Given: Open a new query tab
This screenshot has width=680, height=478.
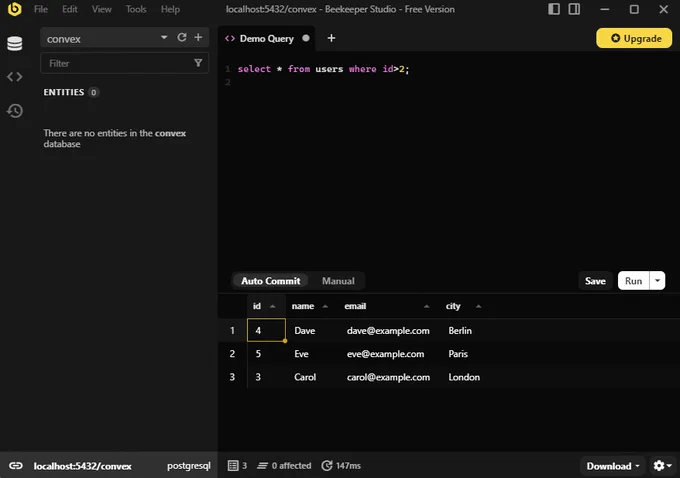Looking at the screenshot, I should click(x=331, y=38).
